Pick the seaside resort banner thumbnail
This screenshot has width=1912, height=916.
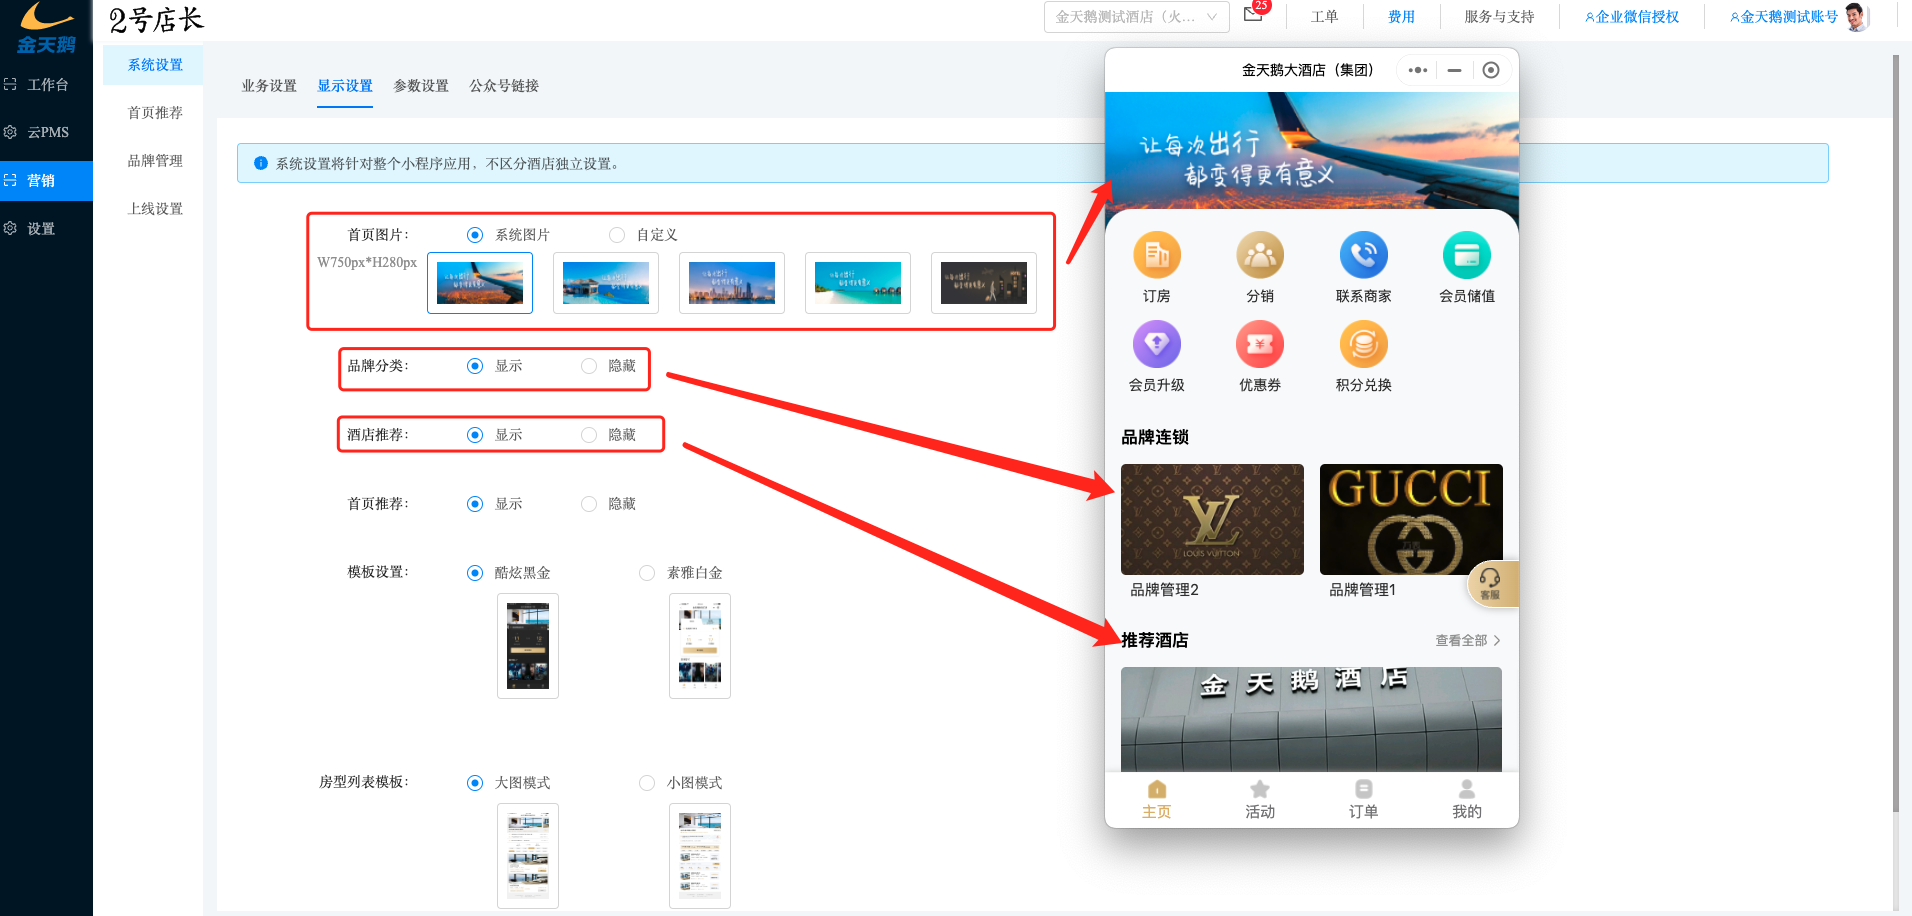tap(606, 283)
